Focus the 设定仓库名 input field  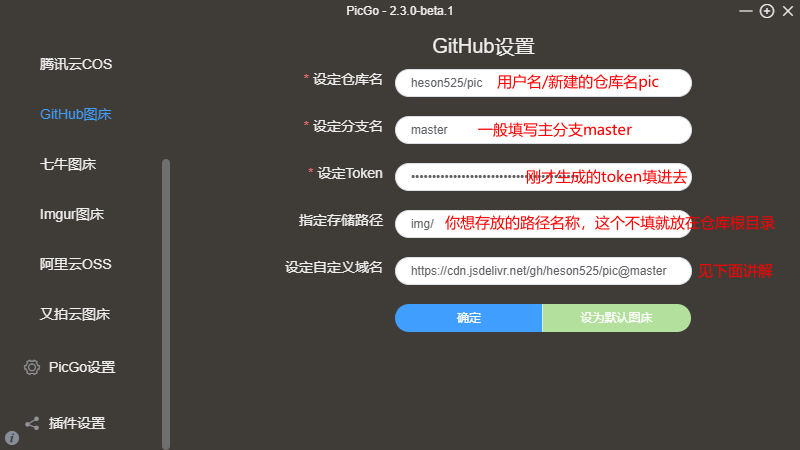coord(543,83)
